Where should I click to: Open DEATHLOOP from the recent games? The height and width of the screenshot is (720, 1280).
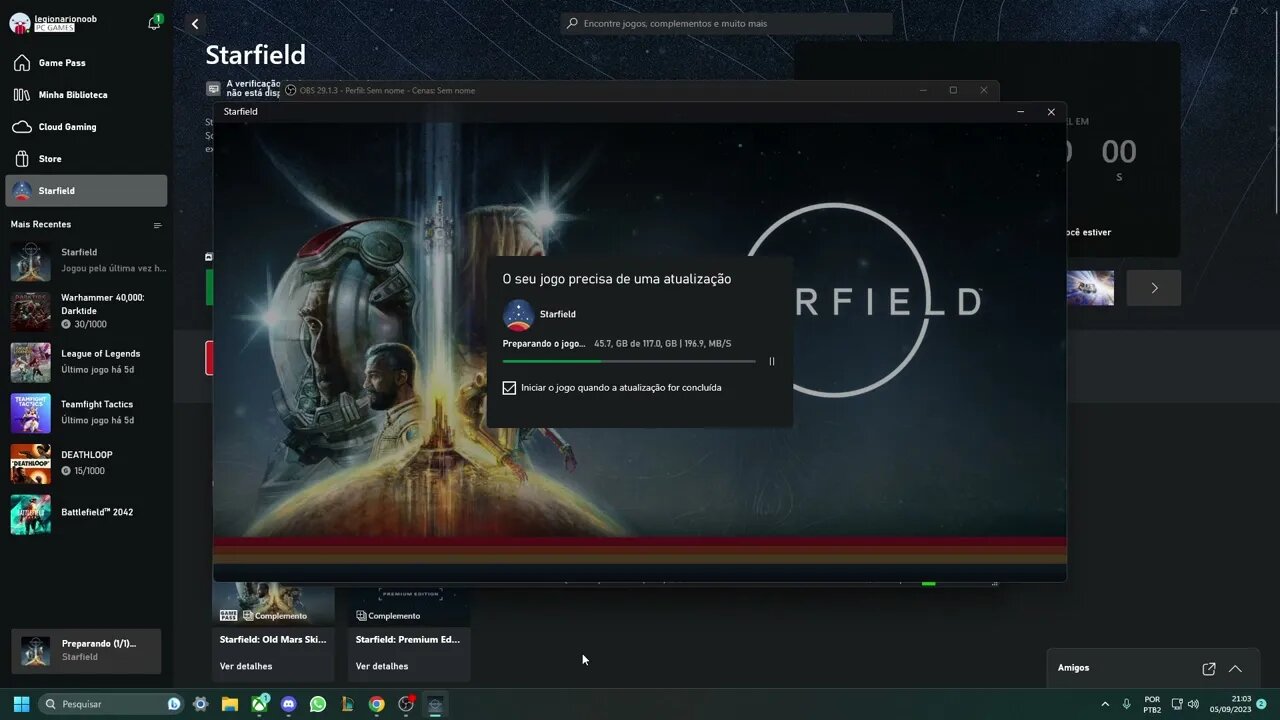point(86,463)
